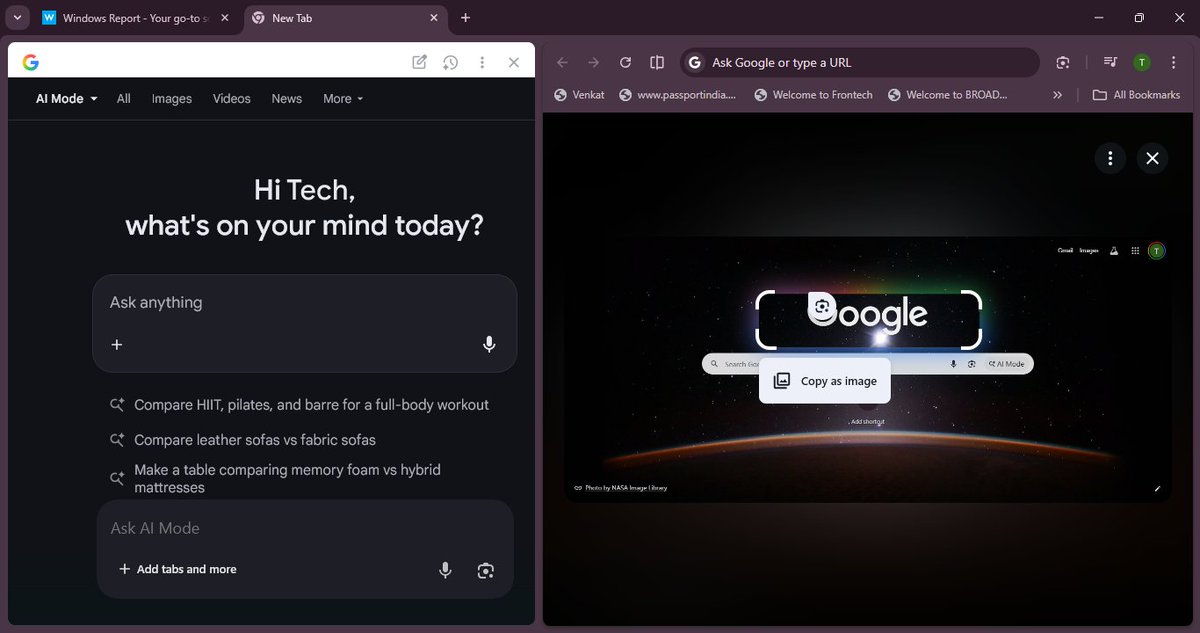Open the AI Mode dropdown
Image resolution: width=1200 pixels, height=633 pixels.
point(64,98)
